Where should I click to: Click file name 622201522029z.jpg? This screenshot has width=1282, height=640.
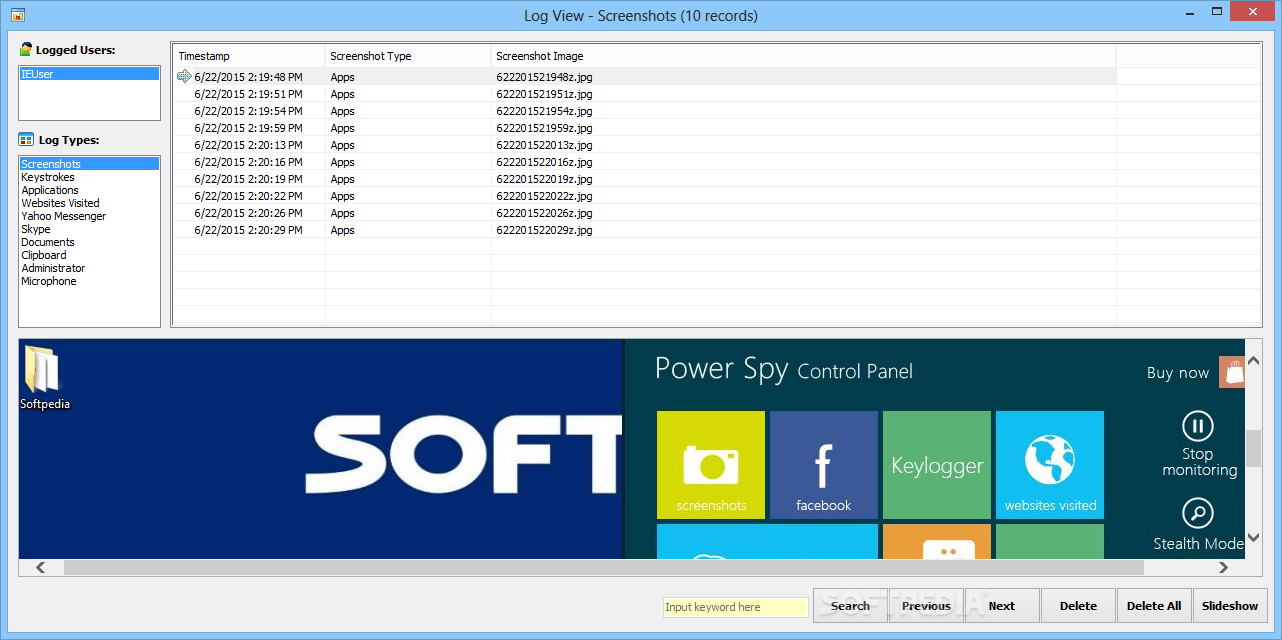pos(544,230)
